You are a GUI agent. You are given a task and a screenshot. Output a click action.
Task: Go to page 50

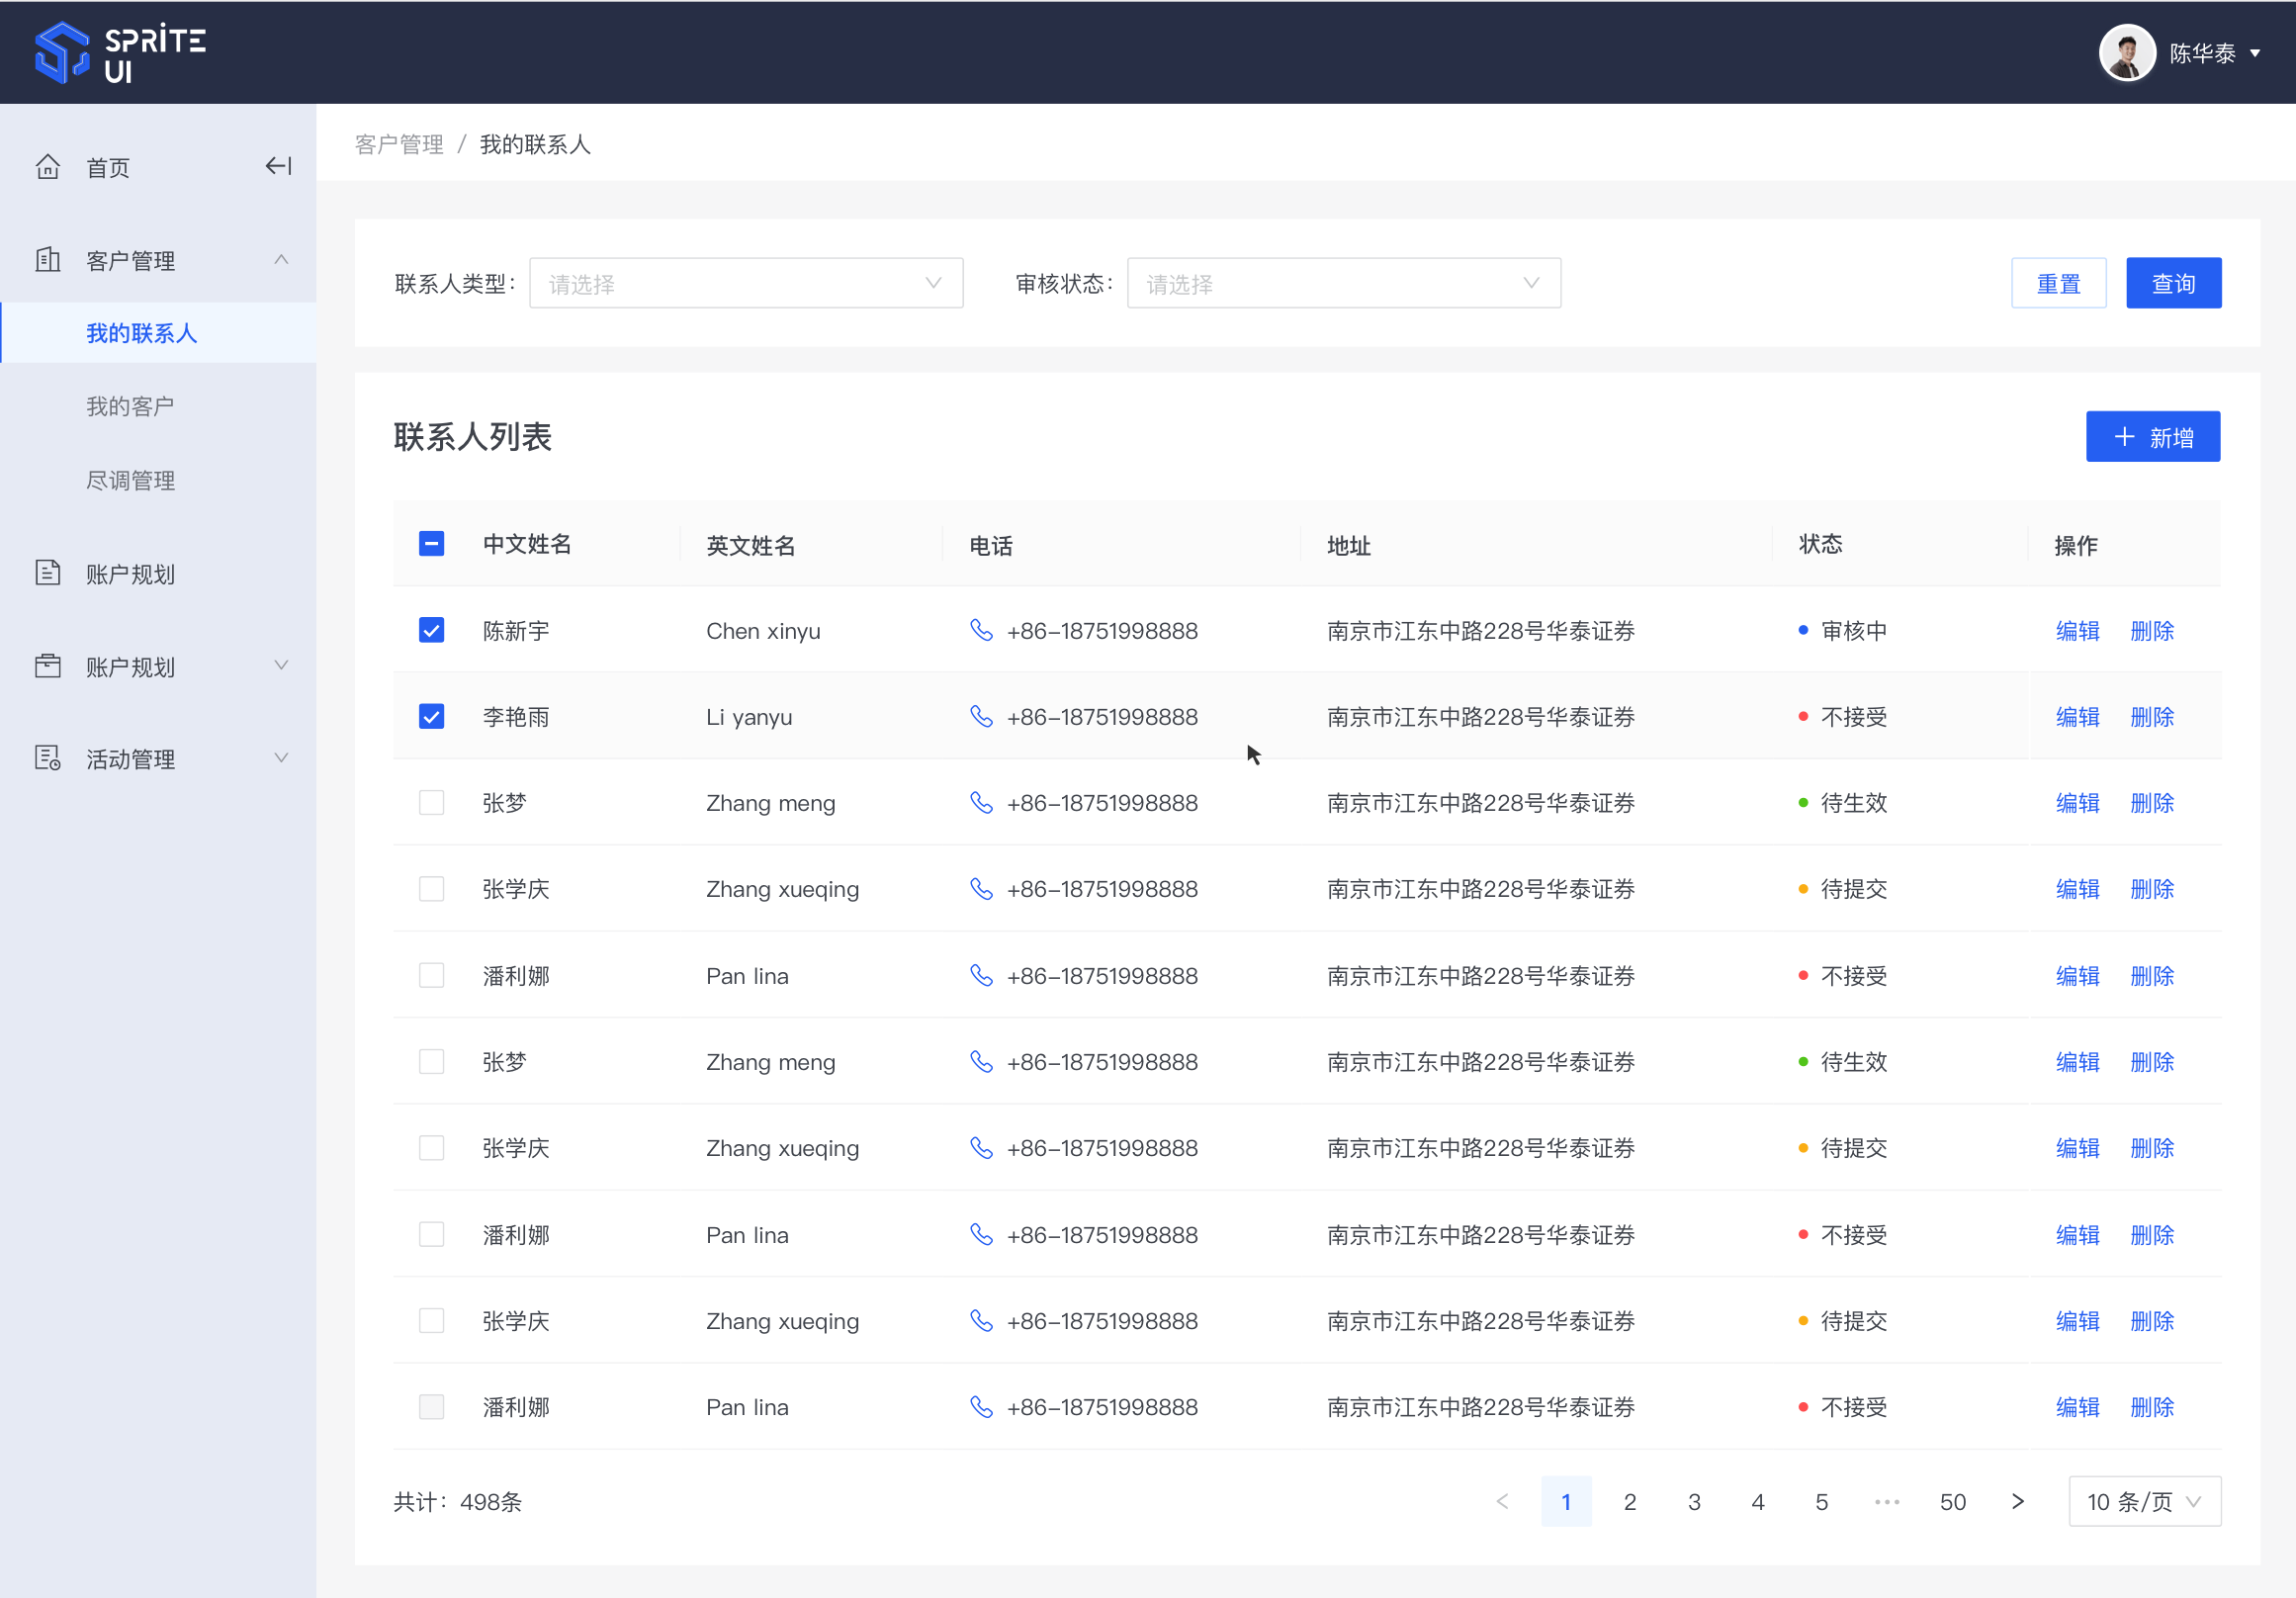click(1952, 1501)
